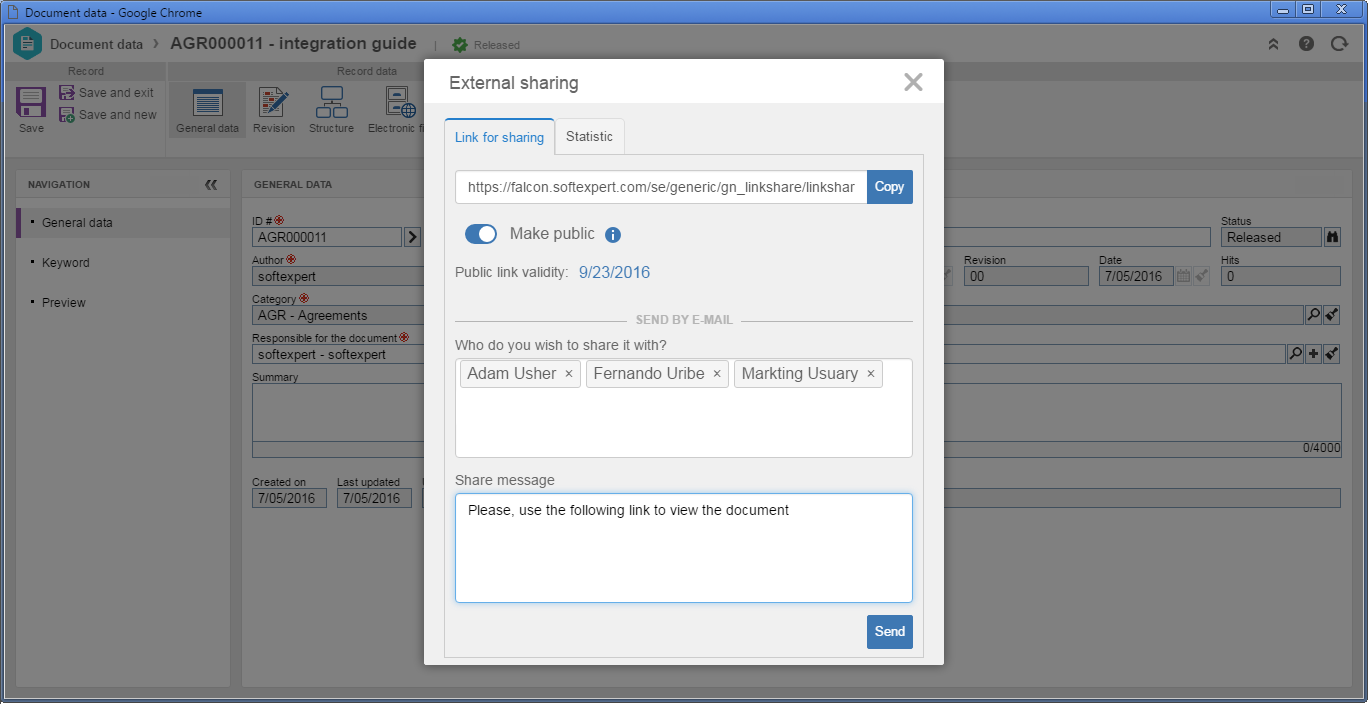This screenshot has width=1368, height=704.
Task: Click the 9/23/2016 validity date link
Action: (x=614, y=272)
